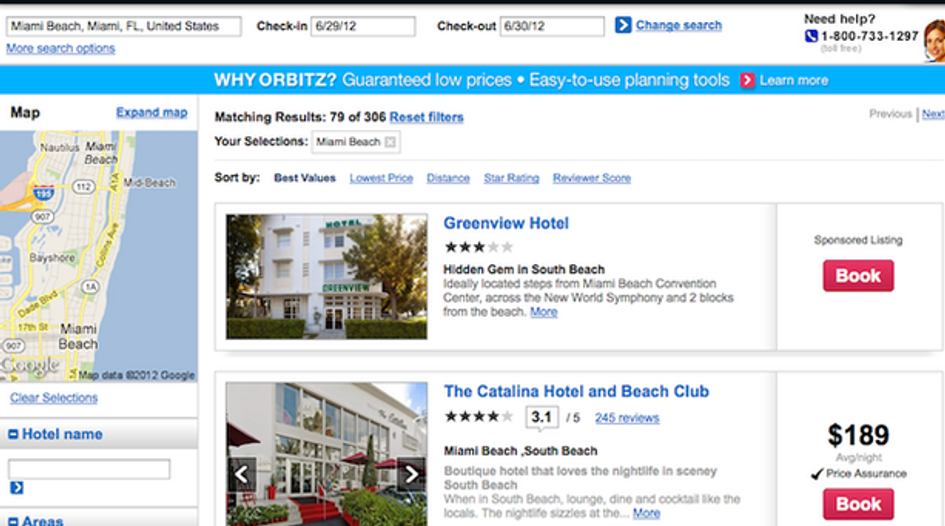945x526 pixels.
Task: Click the Check-in date field
Action: [x=363, y=26]
